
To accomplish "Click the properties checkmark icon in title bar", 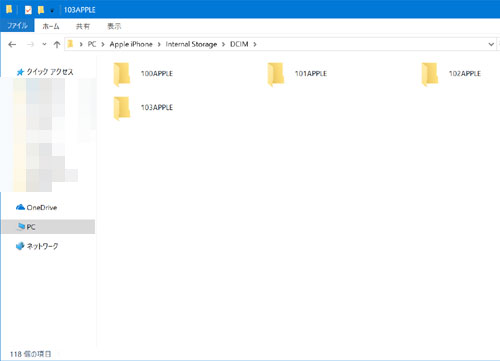I will pos(28,10).
